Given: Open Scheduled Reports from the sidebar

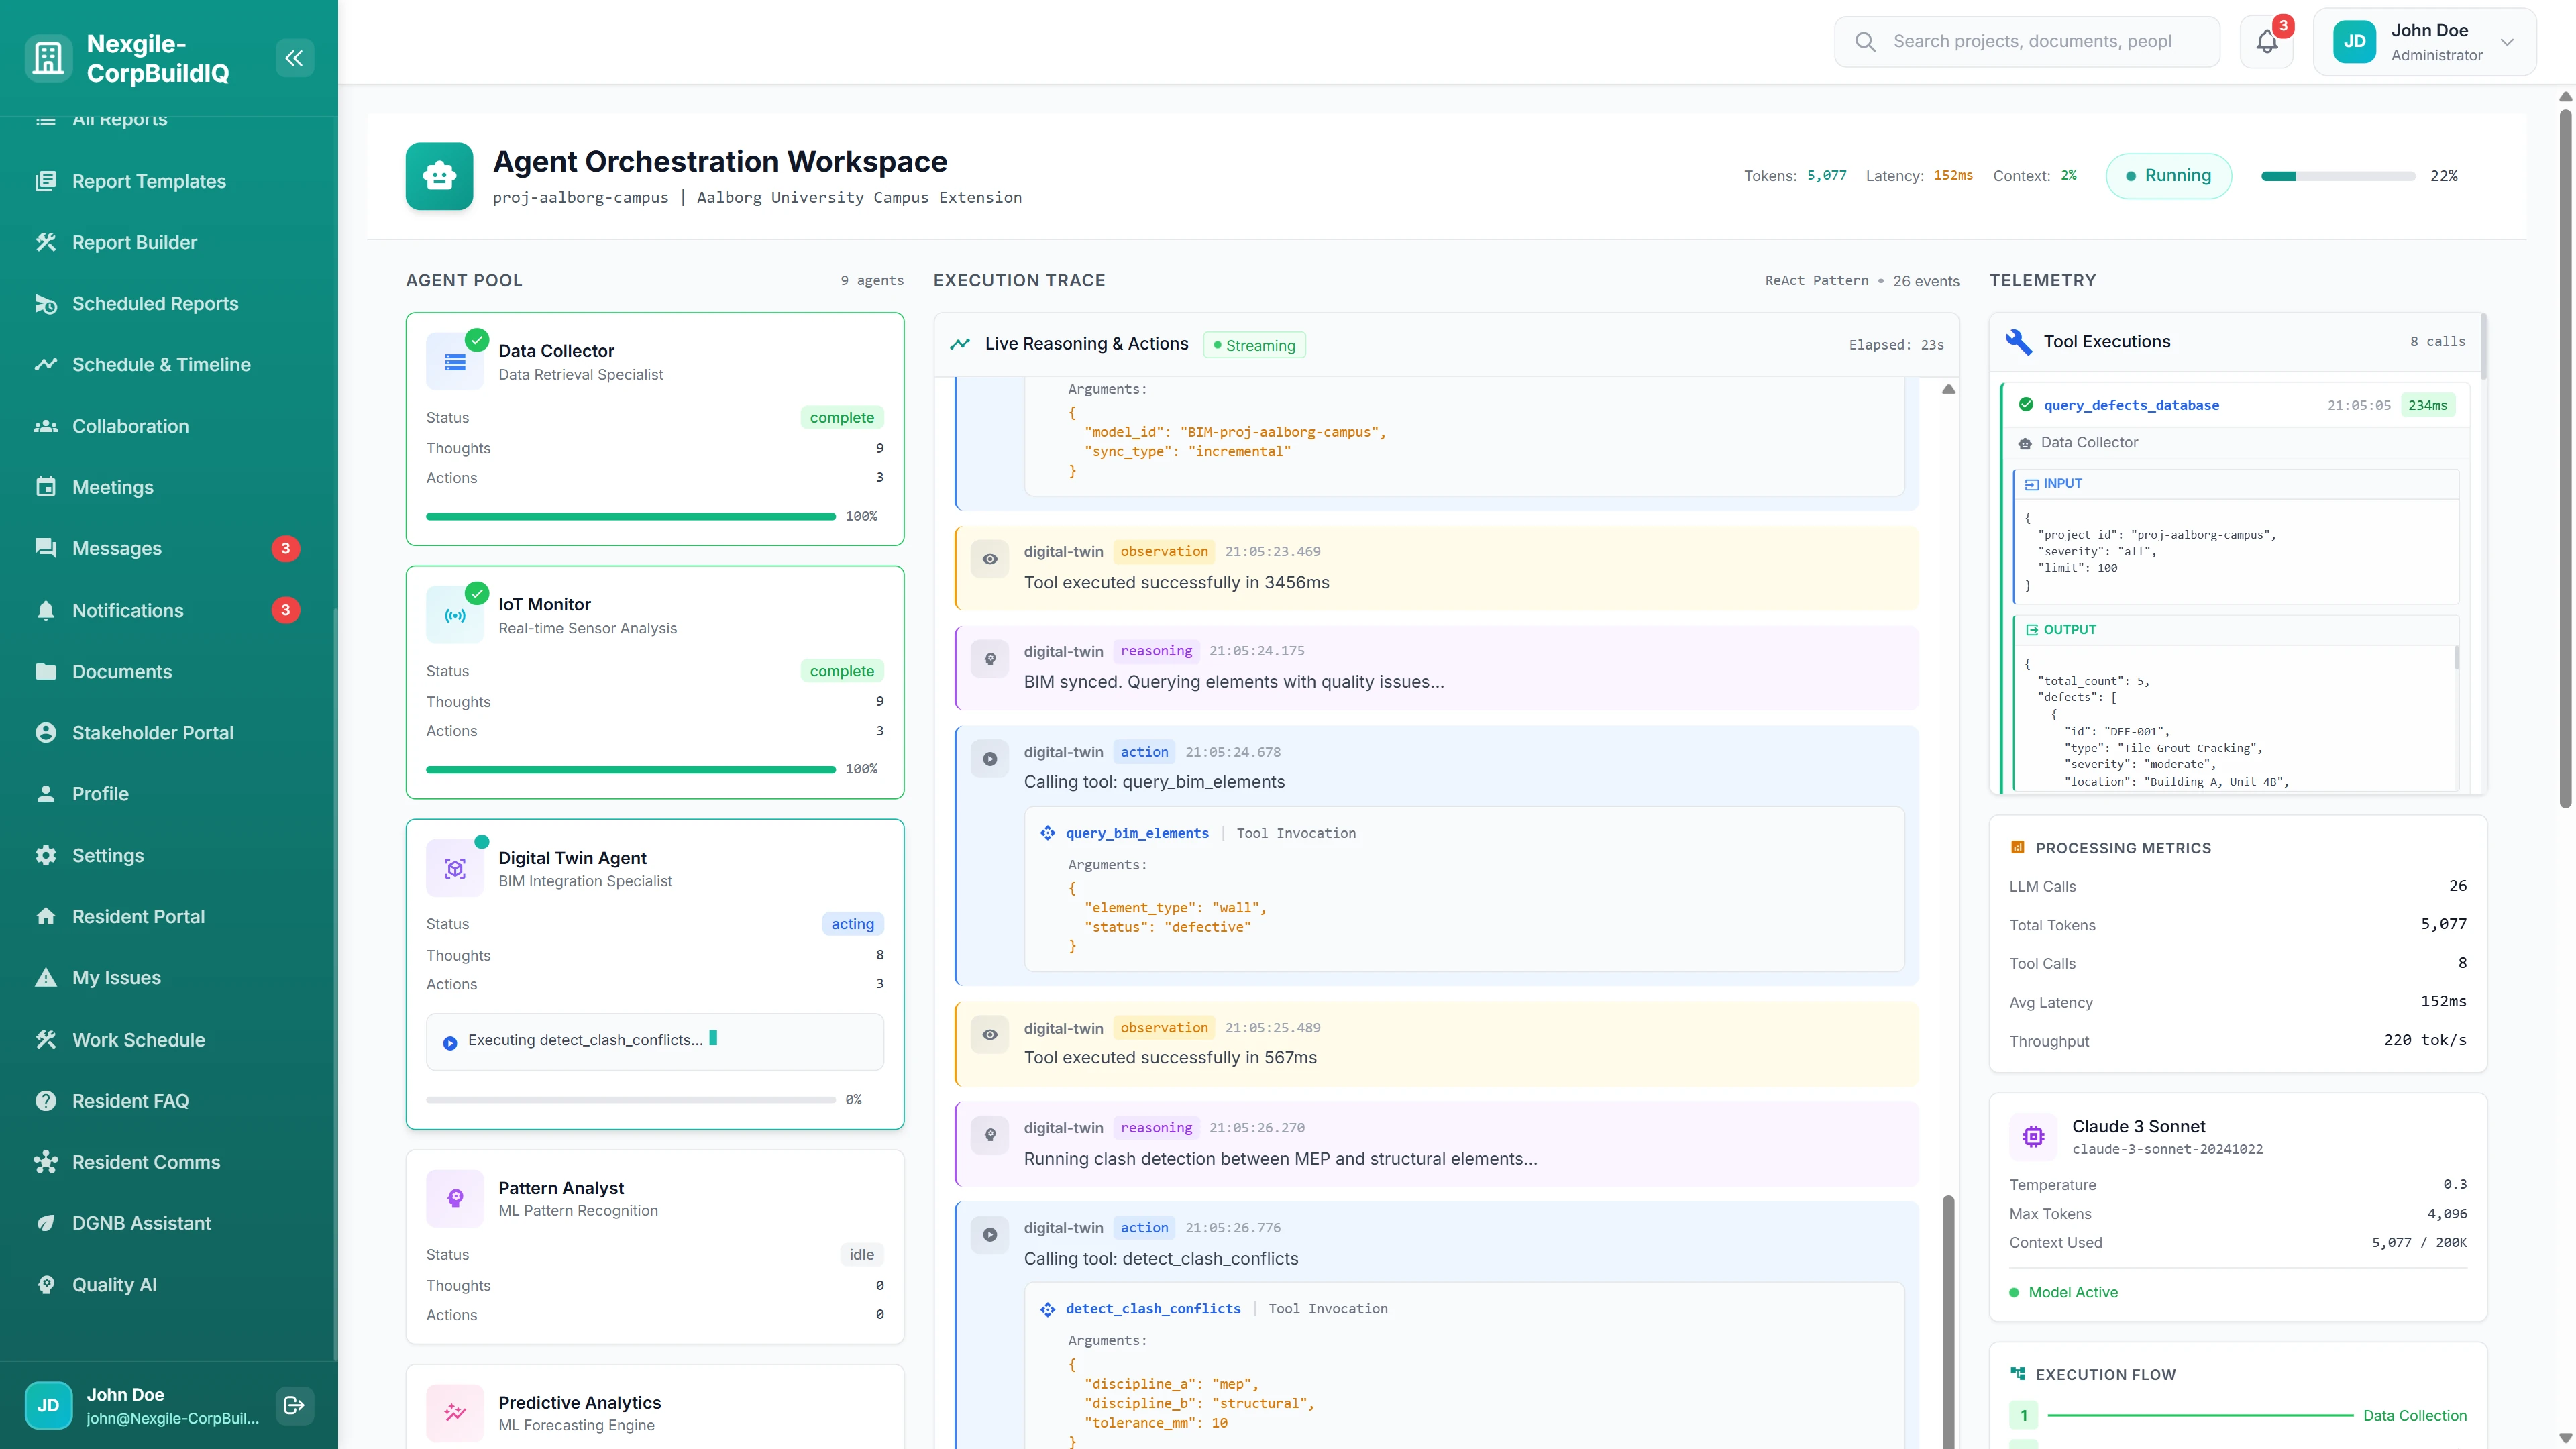Looking at the screenshot, I should [155, 303].
